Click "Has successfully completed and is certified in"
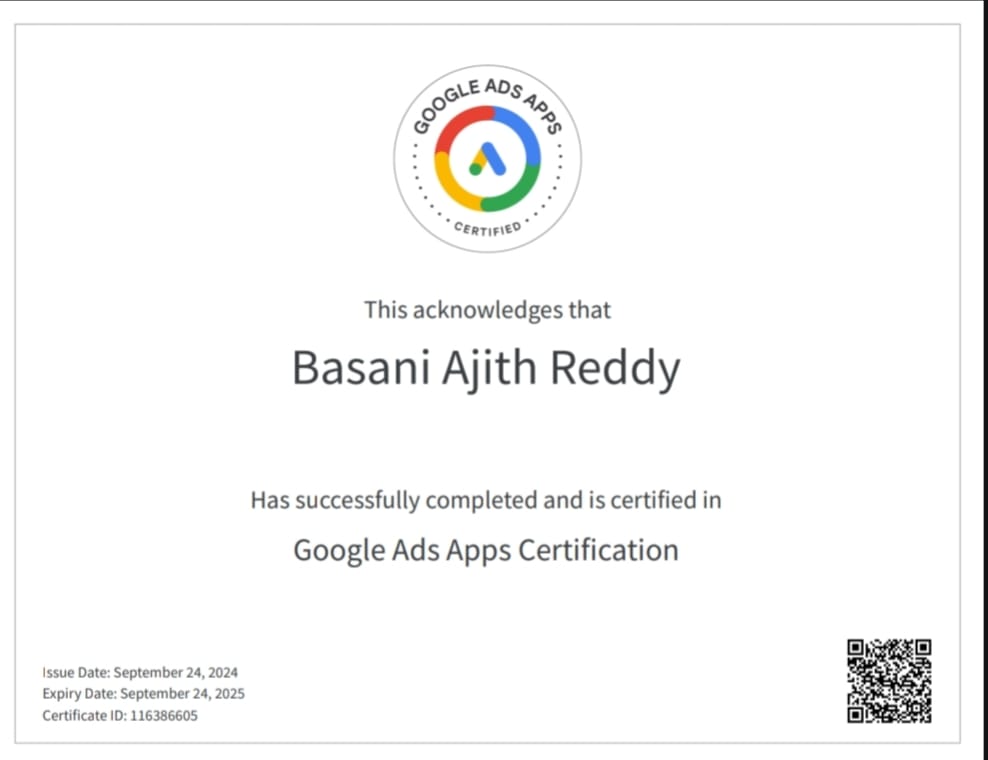 pos(486,500)
